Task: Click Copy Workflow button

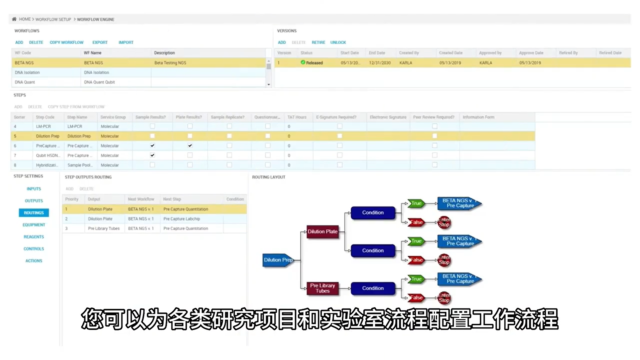Action: (67, 42)
